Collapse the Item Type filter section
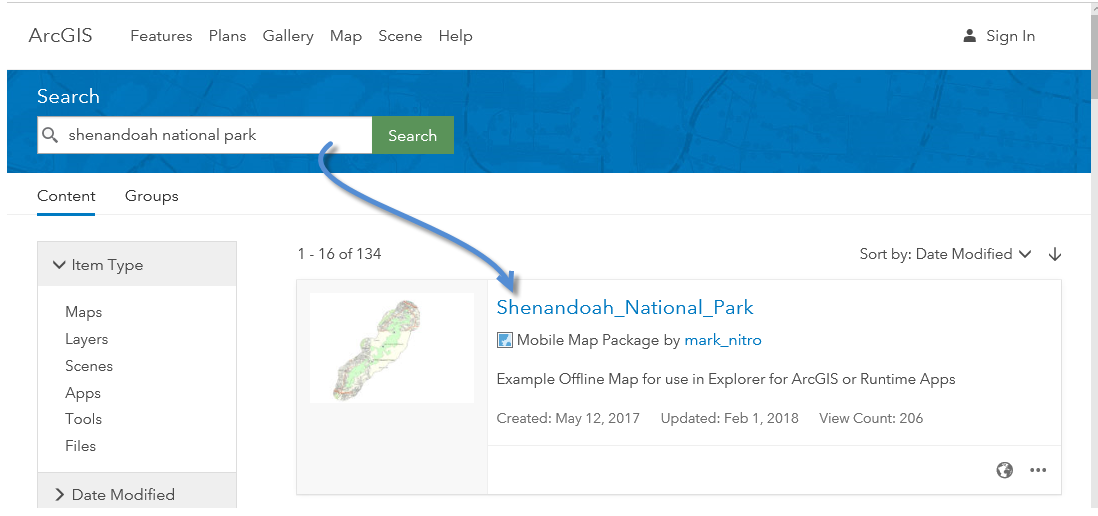Image resolution: width=1098 pixels, height=516 pixels. tap(137, 265)
